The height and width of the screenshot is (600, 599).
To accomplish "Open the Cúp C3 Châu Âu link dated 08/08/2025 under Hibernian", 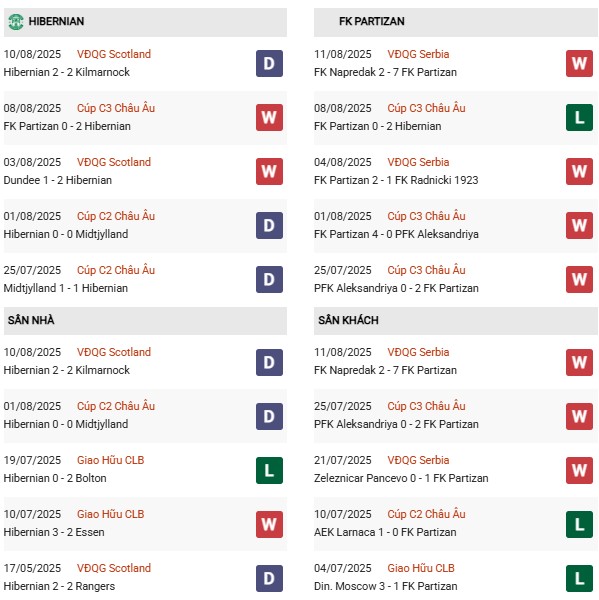I will pos(116,108).
